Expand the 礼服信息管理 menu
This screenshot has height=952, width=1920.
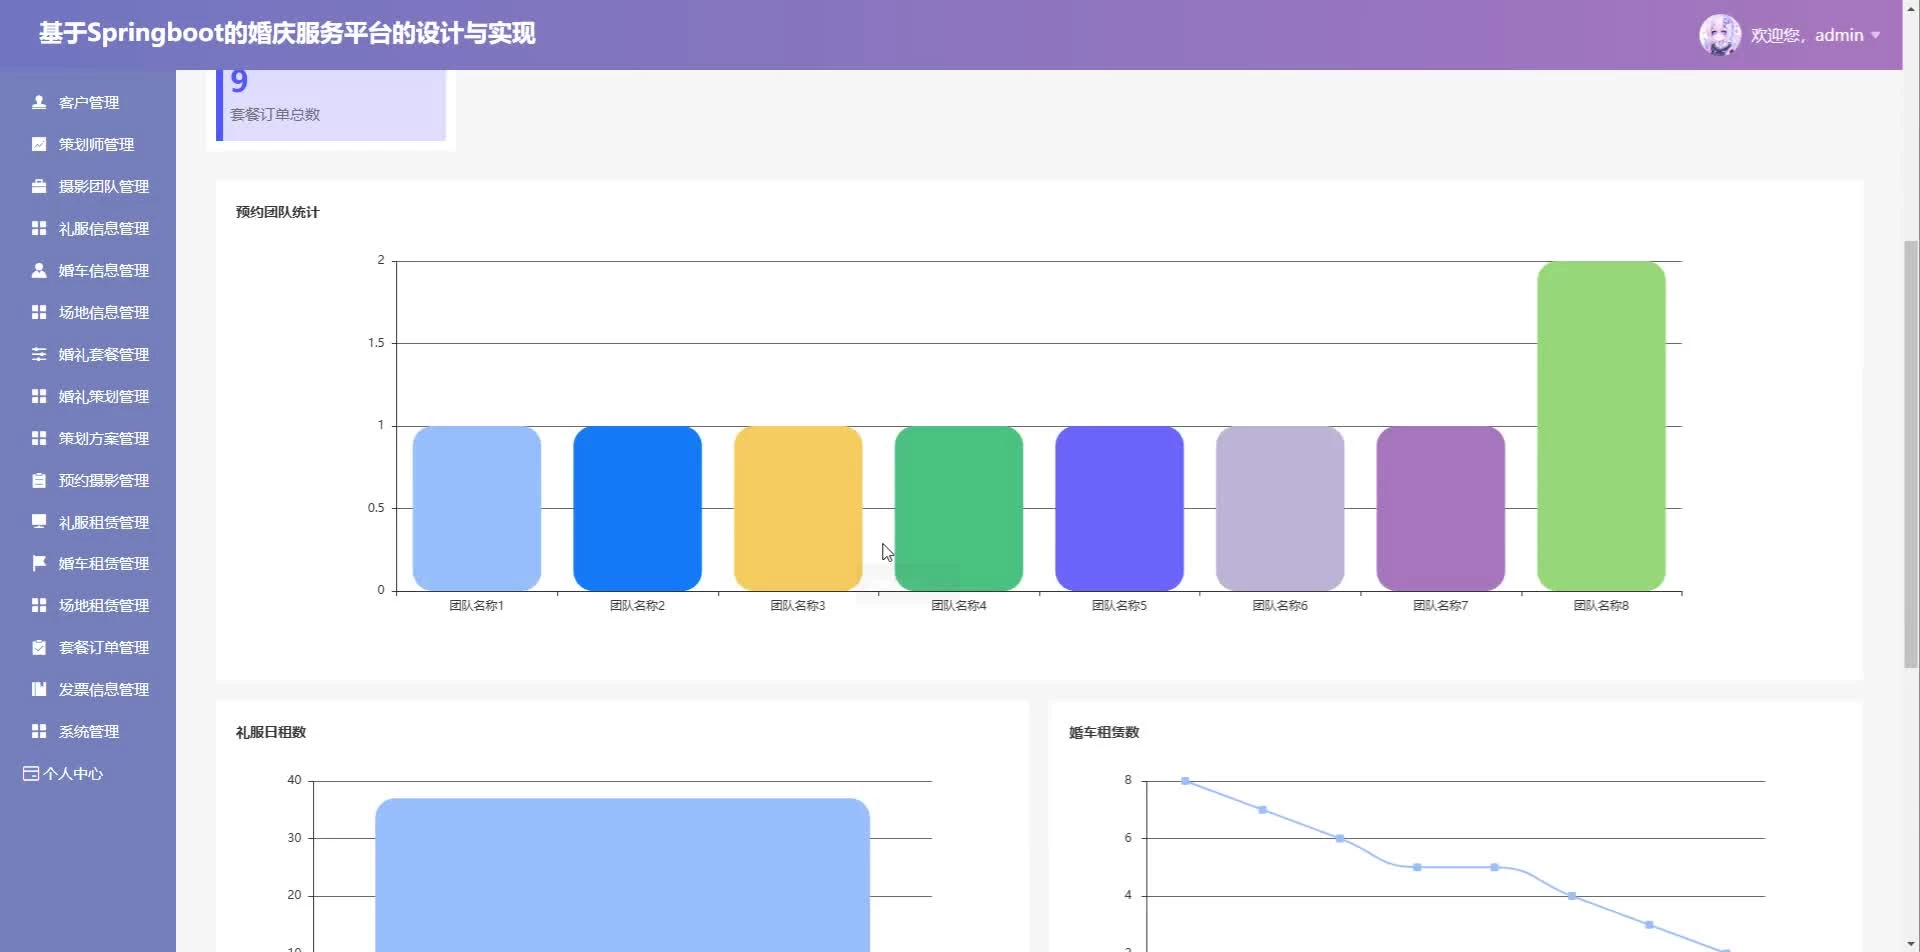pos(103,228)
